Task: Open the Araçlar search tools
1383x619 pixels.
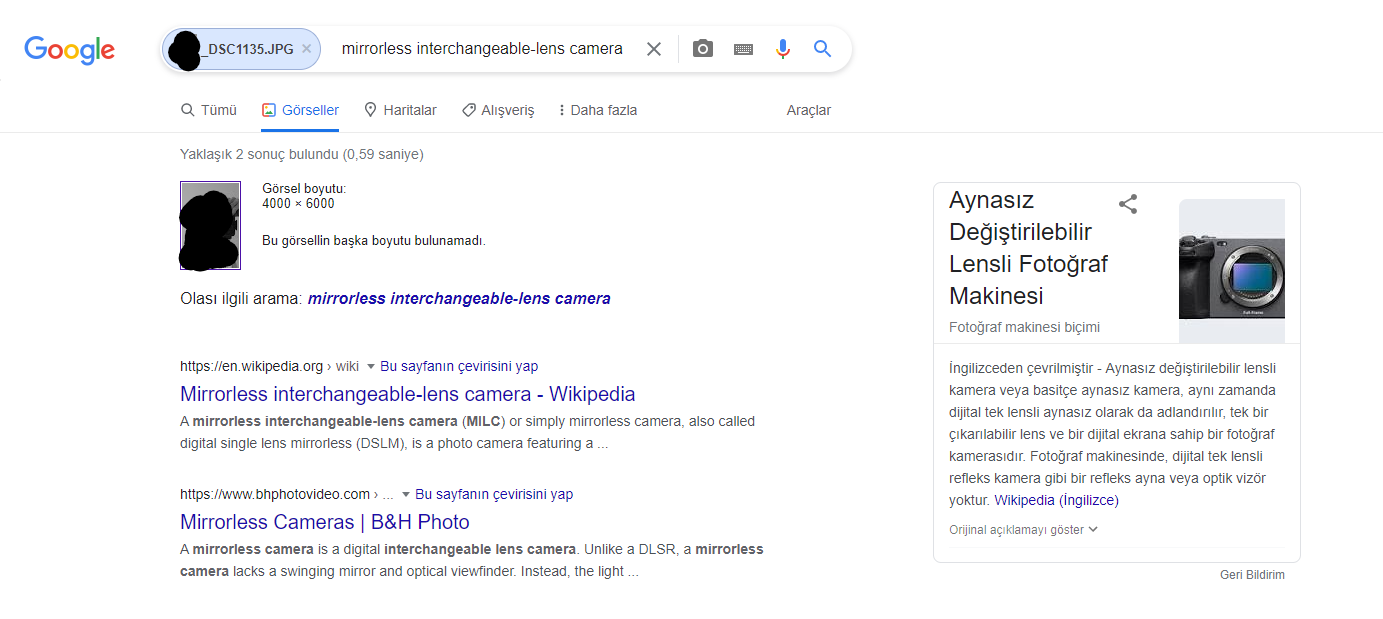Action: [x=809, y=110]
